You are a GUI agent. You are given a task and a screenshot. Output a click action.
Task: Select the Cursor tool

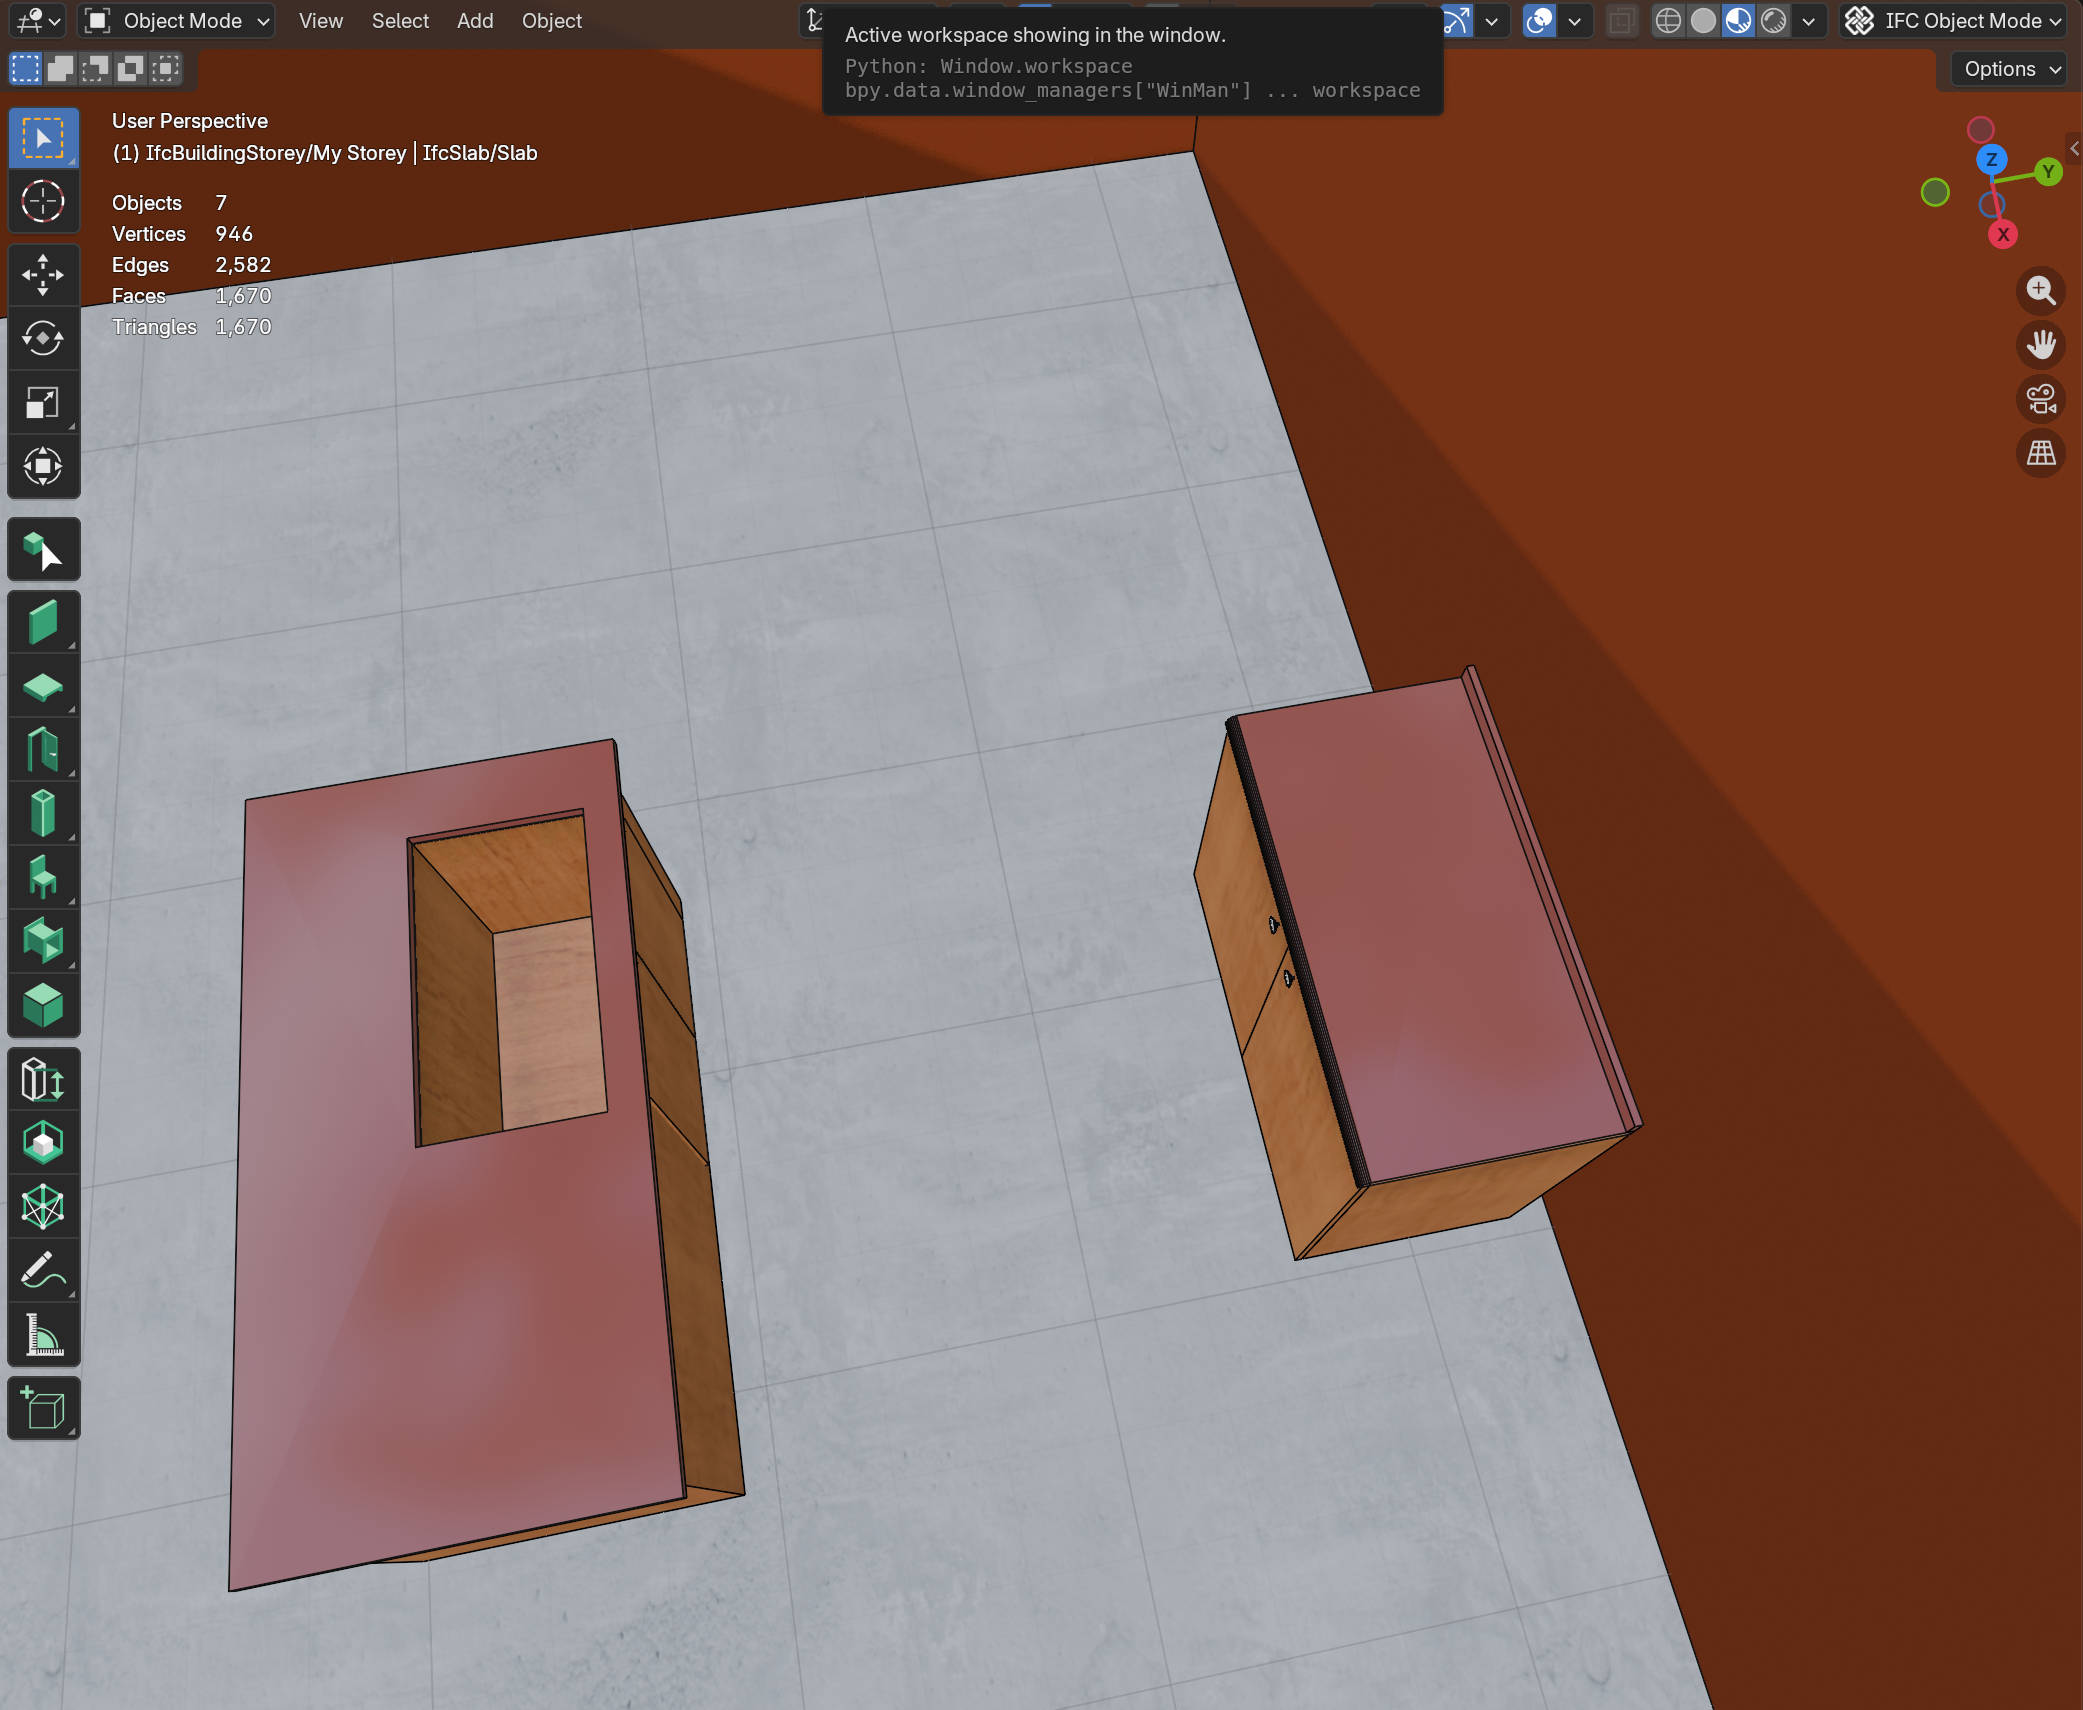pyautogui.click(x=43, y=202)
